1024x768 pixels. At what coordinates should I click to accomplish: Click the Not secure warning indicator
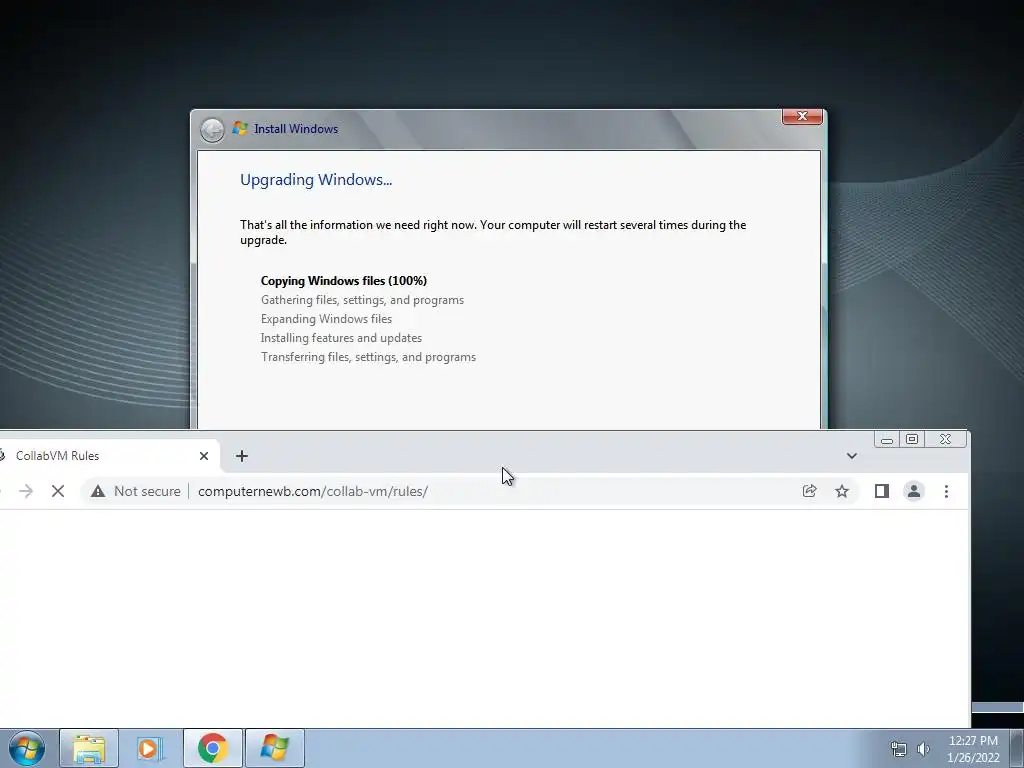pyautogui.click(x=136, y=491)
